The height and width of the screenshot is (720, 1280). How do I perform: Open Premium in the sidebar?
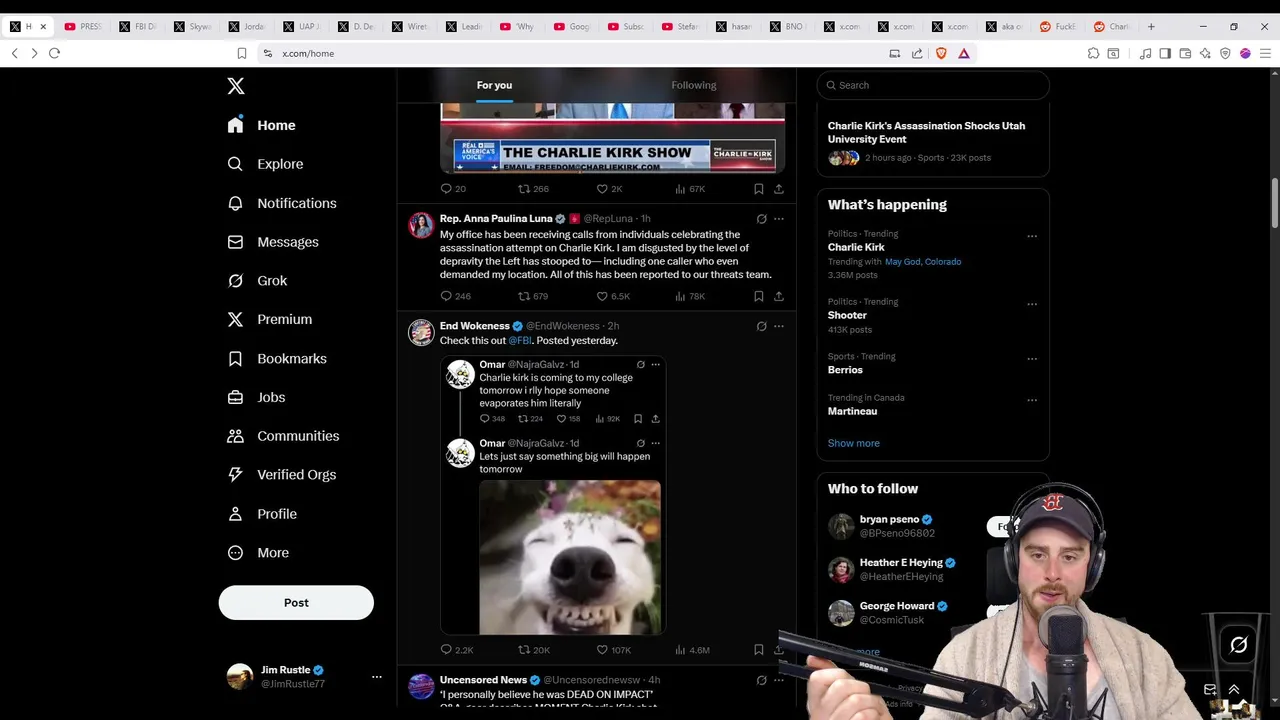[270, 320]
